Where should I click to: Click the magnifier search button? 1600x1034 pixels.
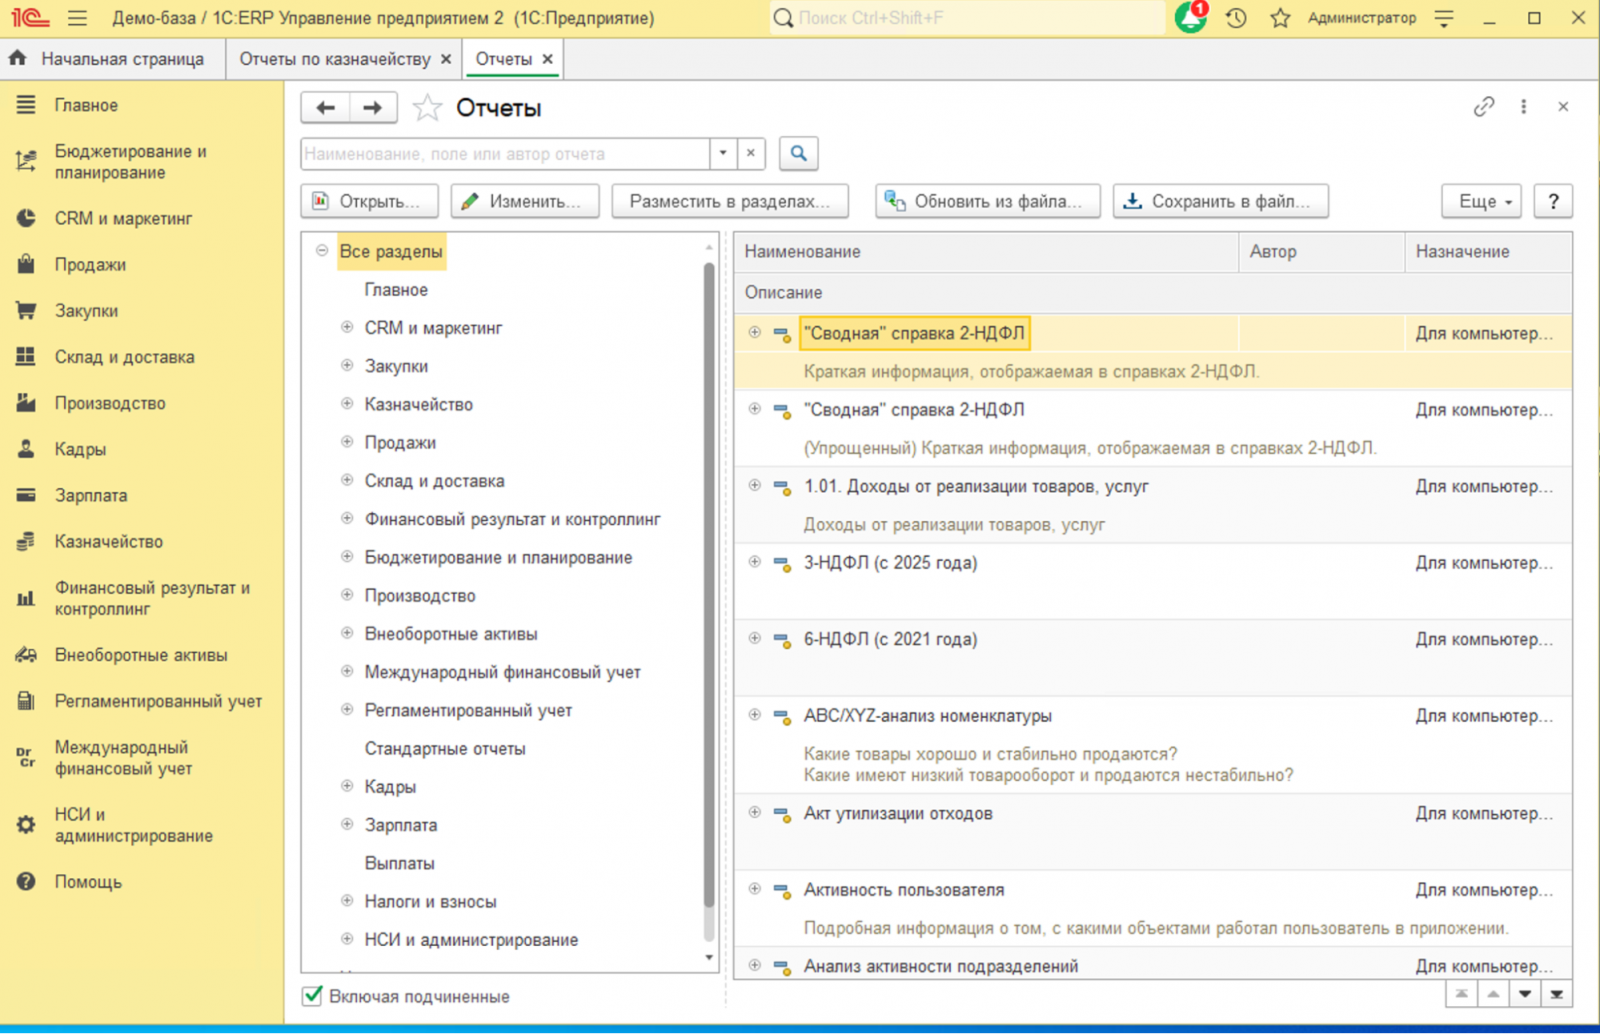pos(798,153)
